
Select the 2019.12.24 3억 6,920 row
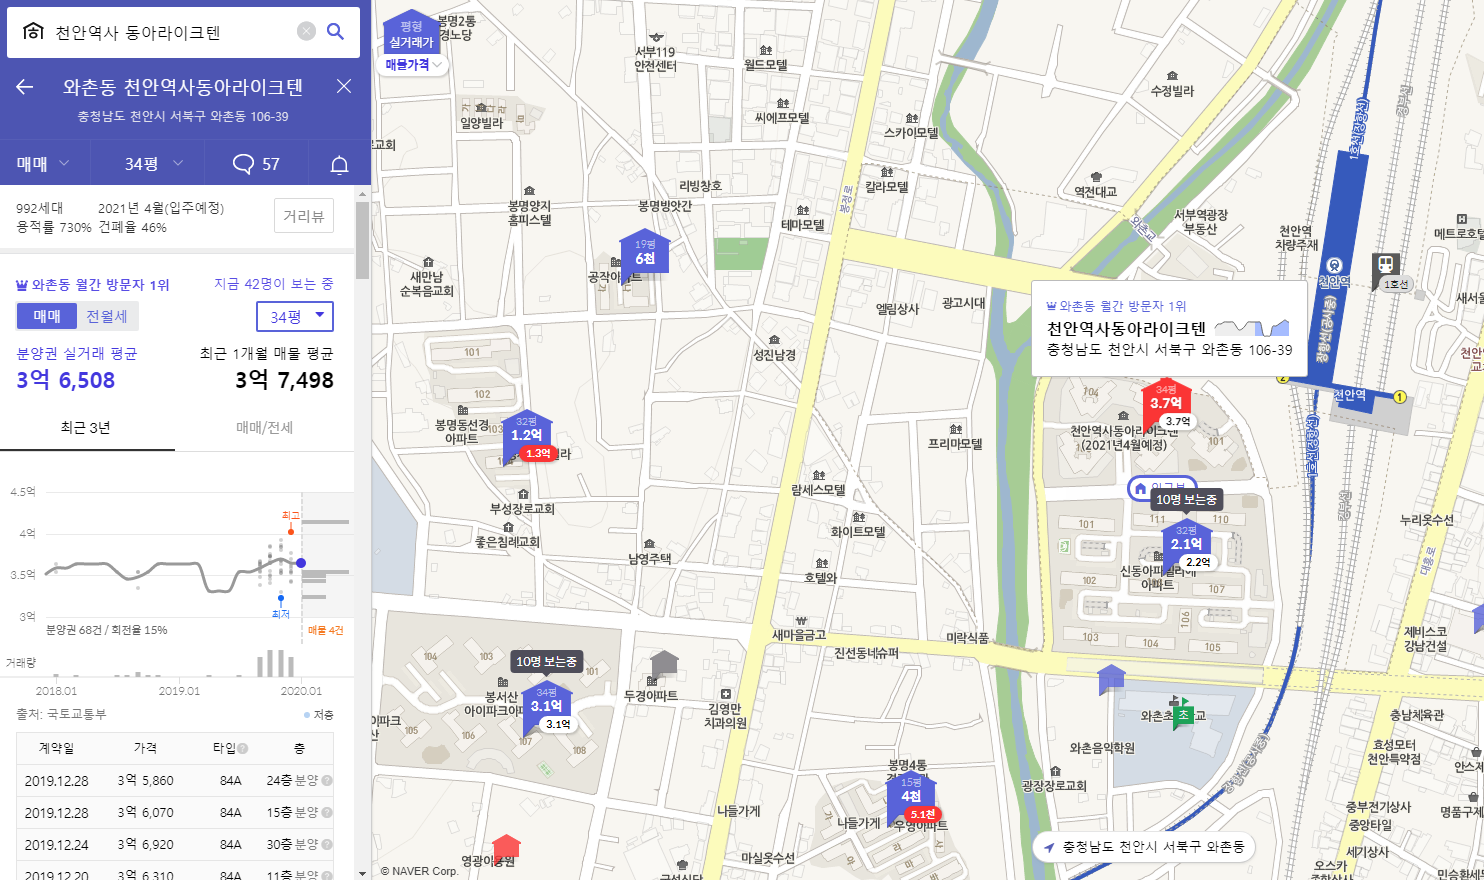(x=175, y=844)
